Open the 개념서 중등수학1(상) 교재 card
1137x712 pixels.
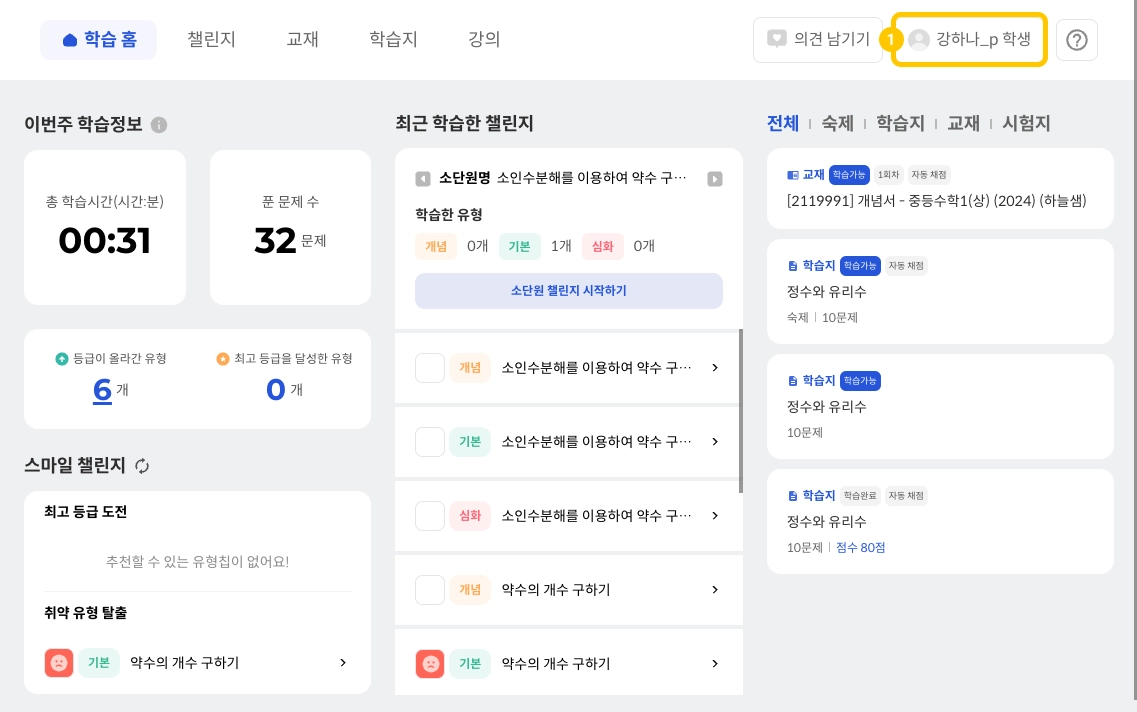tap(939, 187)
